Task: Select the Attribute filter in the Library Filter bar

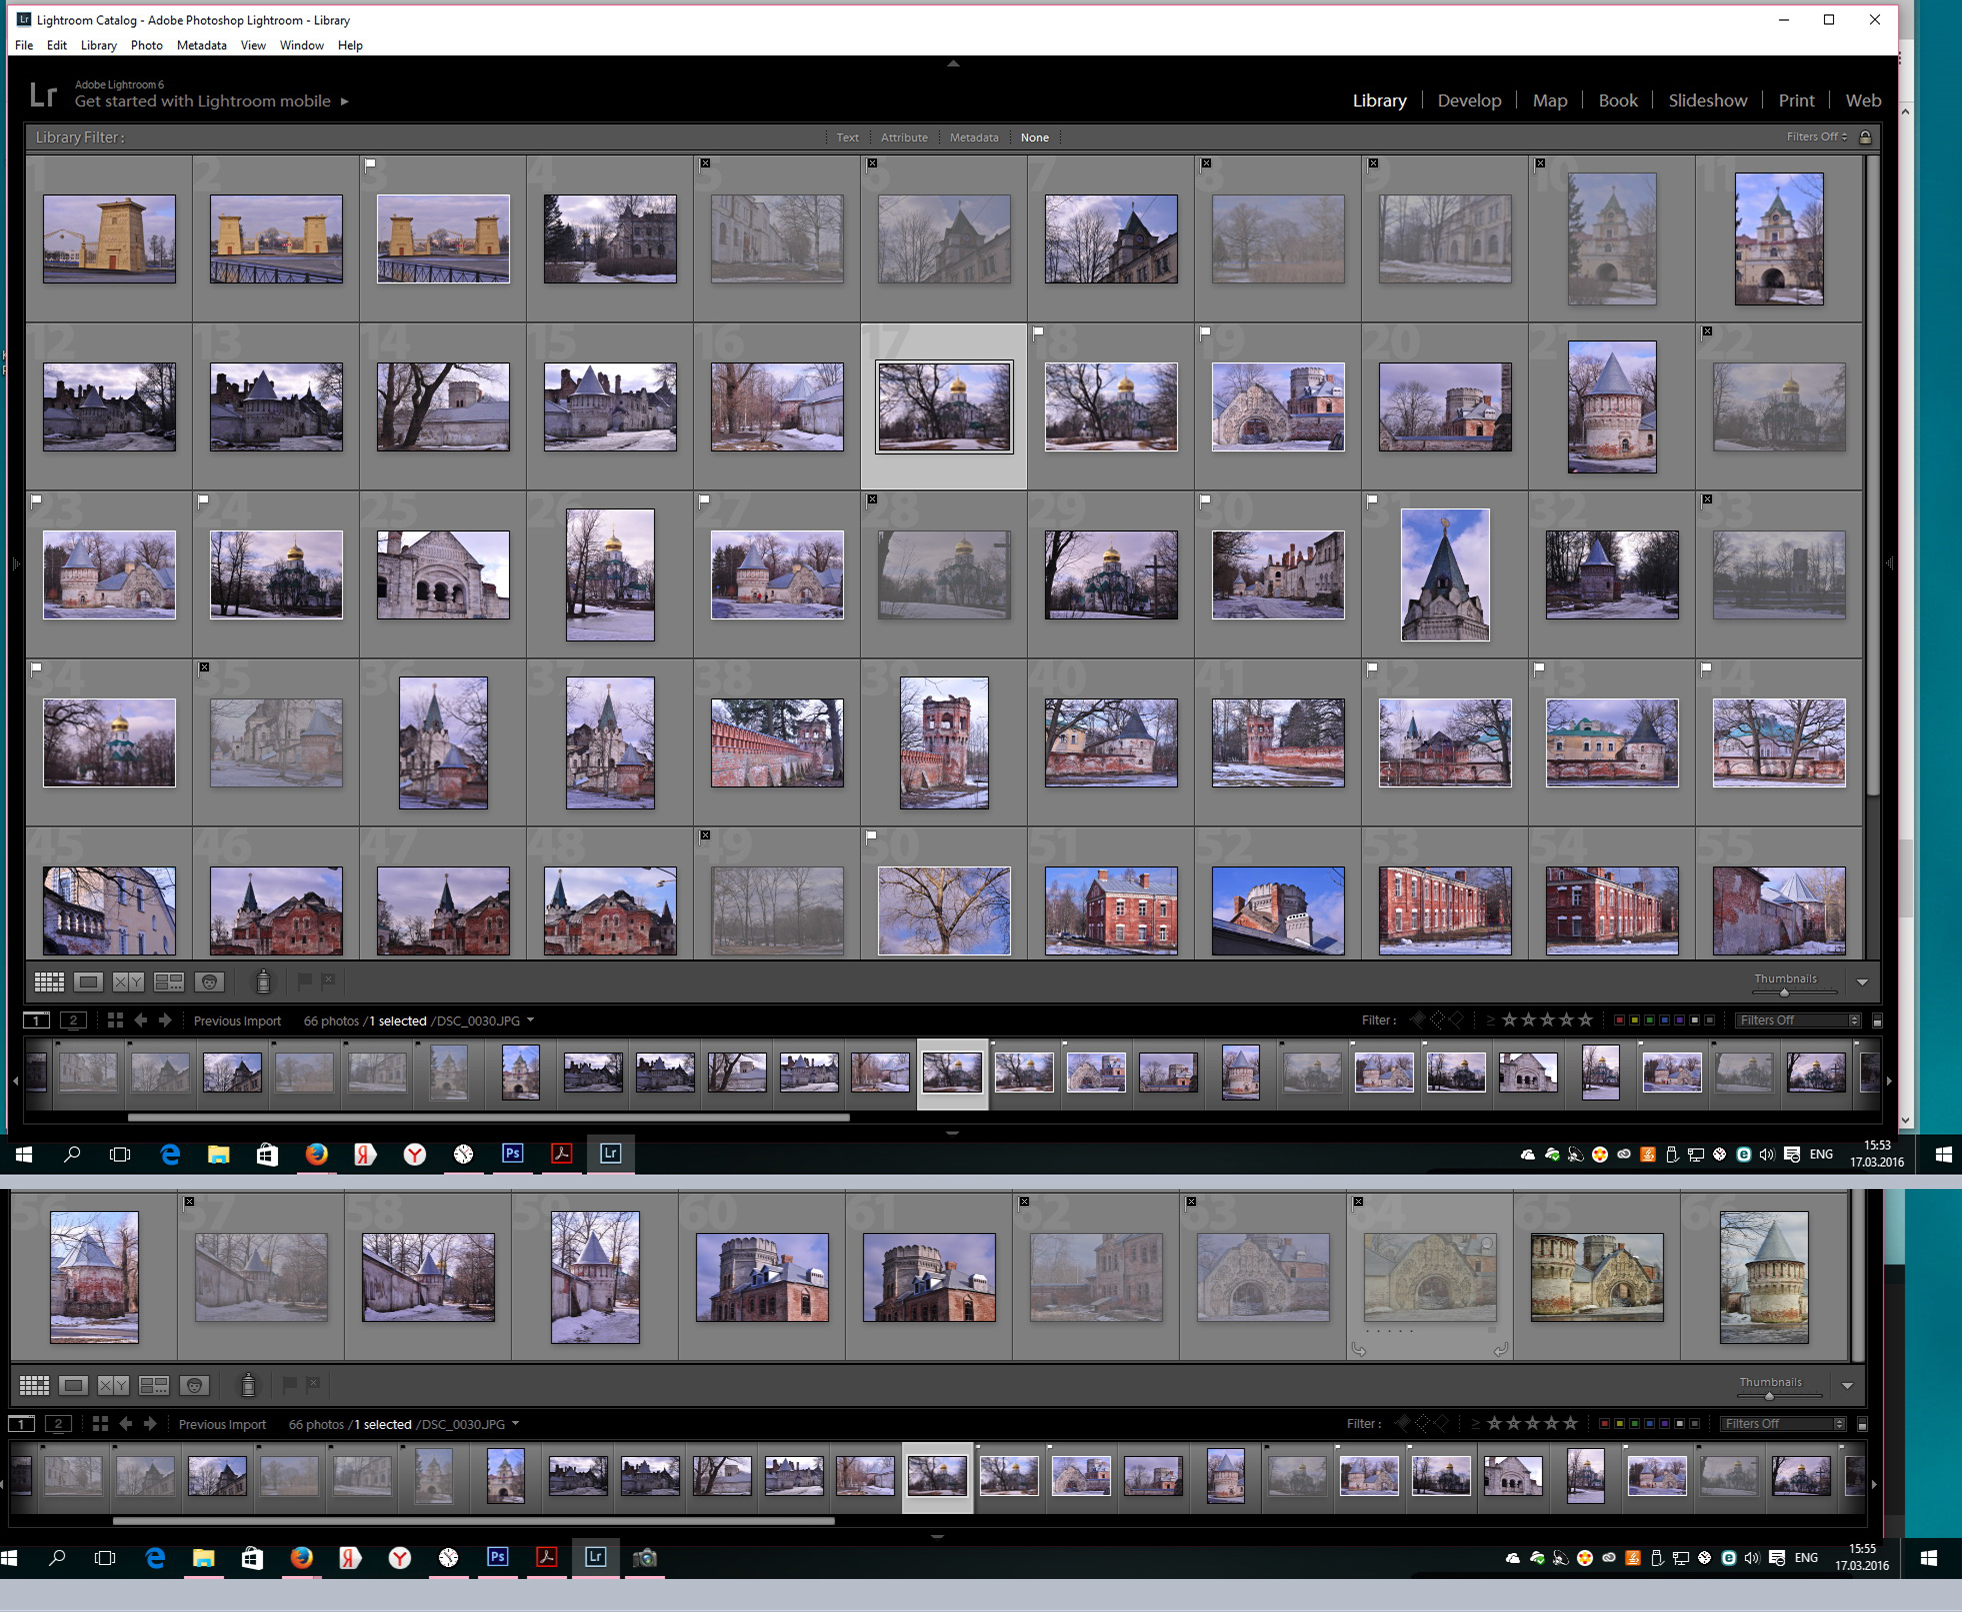Action: click(x=904, y=137)
